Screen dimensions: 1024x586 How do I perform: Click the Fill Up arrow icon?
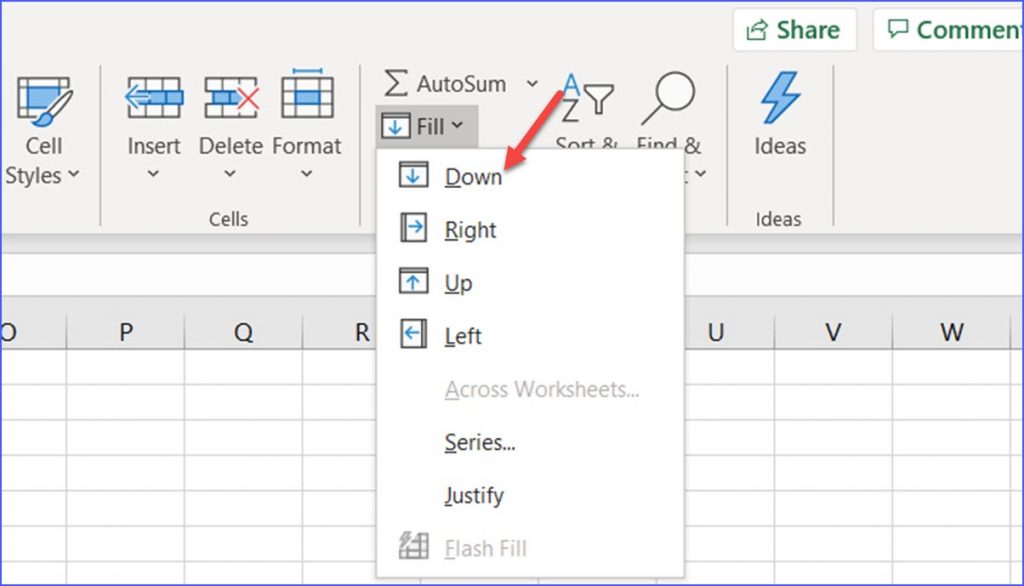point(412,281)
